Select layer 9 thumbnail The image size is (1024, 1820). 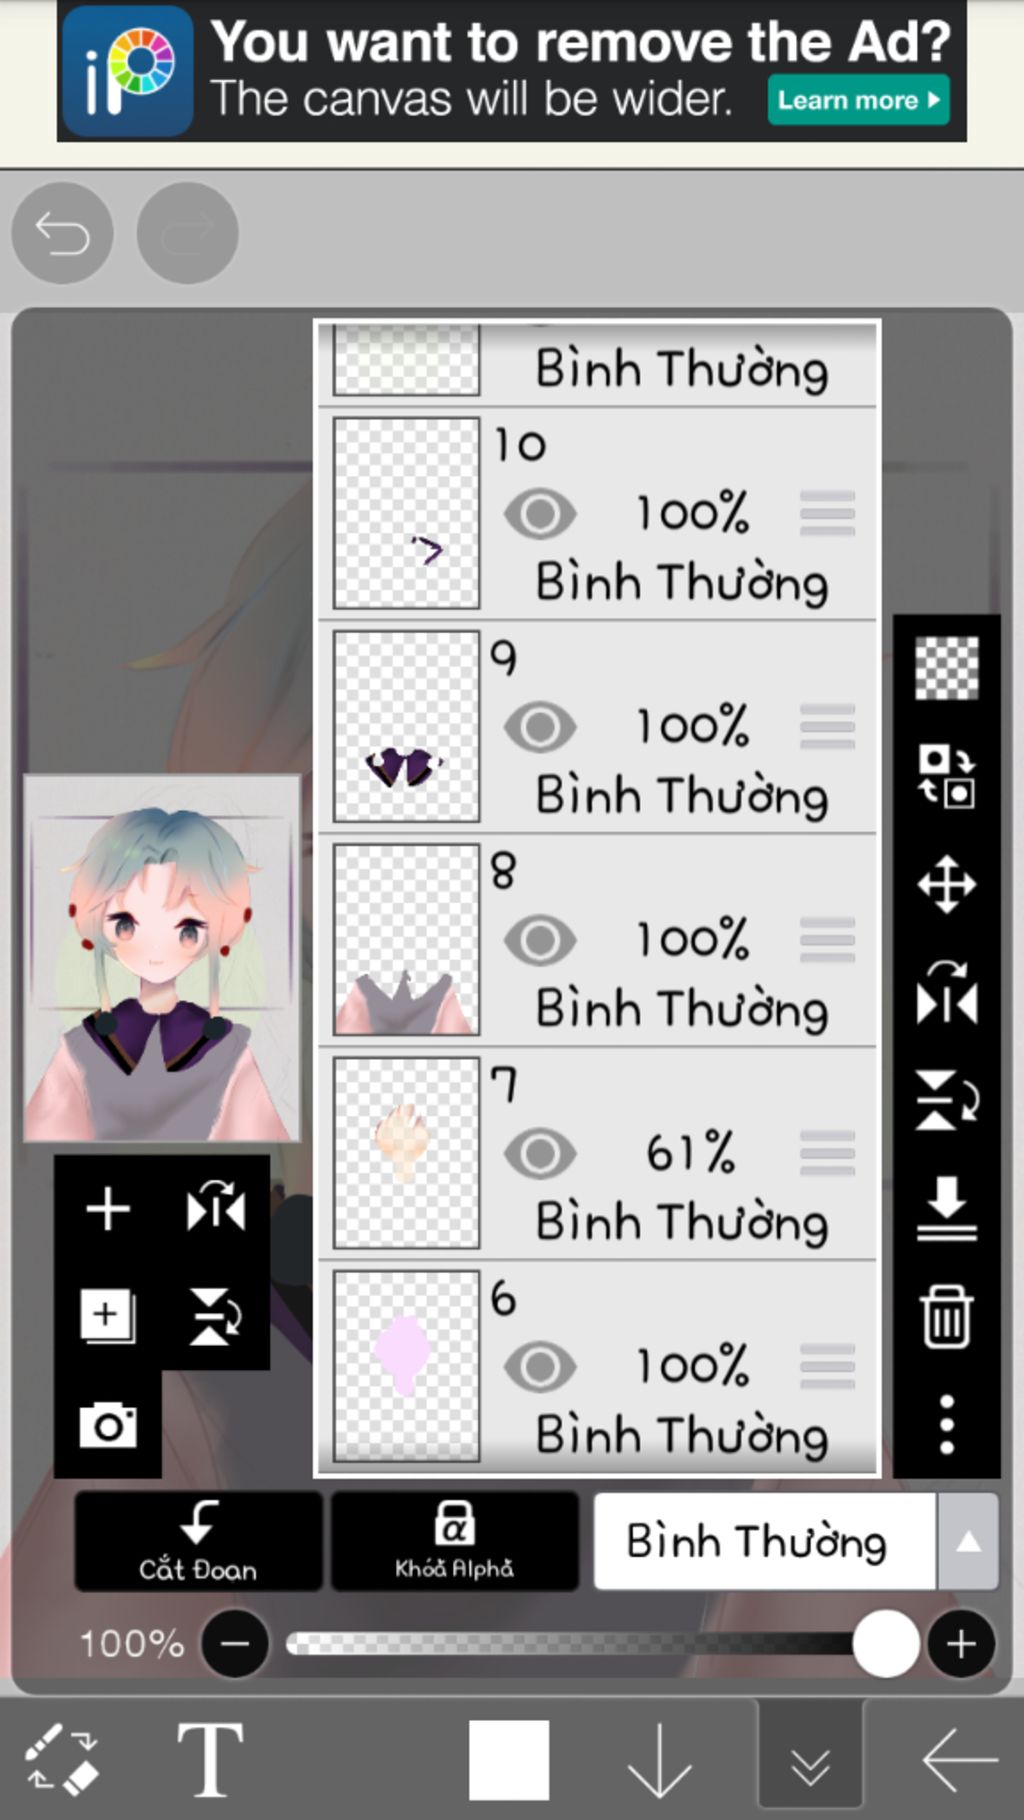pyautogui.click(x=406, y=726)
